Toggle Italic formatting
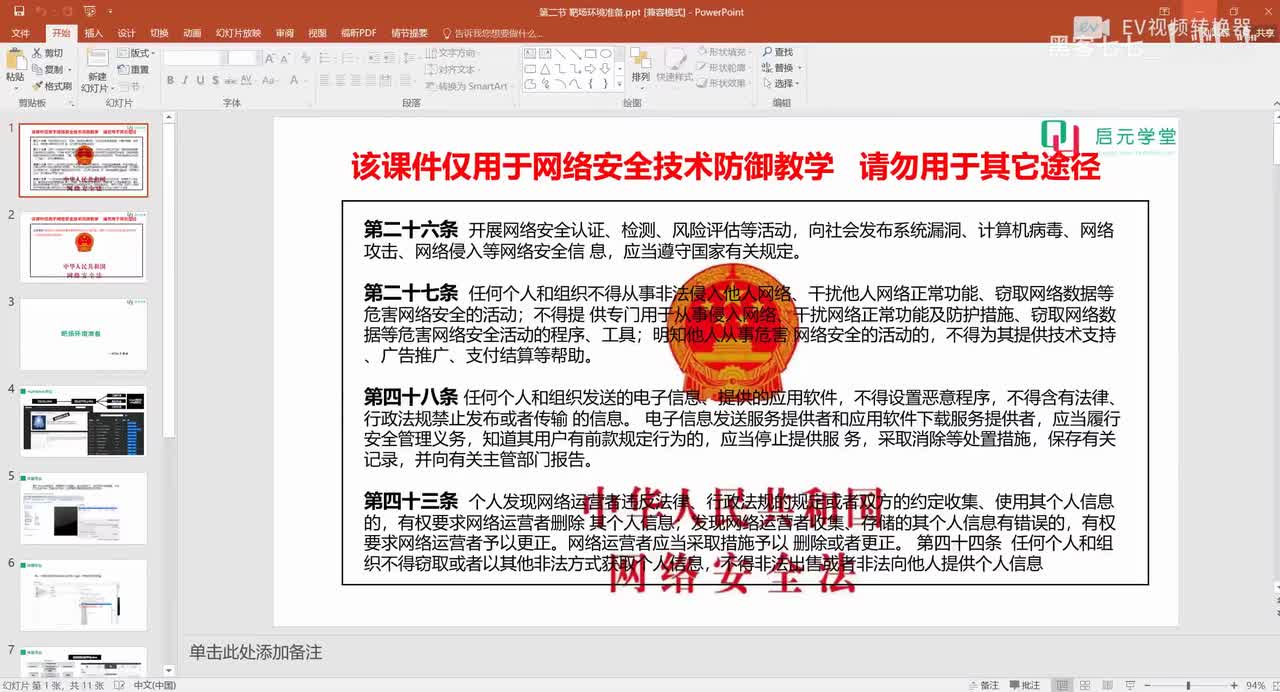Viewport: 1280px width, 692px height. 185,80
